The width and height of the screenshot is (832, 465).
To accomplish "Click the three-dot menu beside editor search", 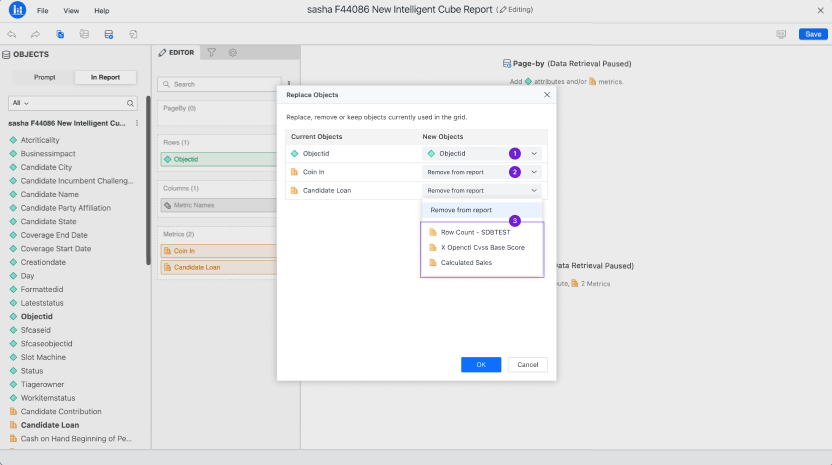I will coord(289,84).
